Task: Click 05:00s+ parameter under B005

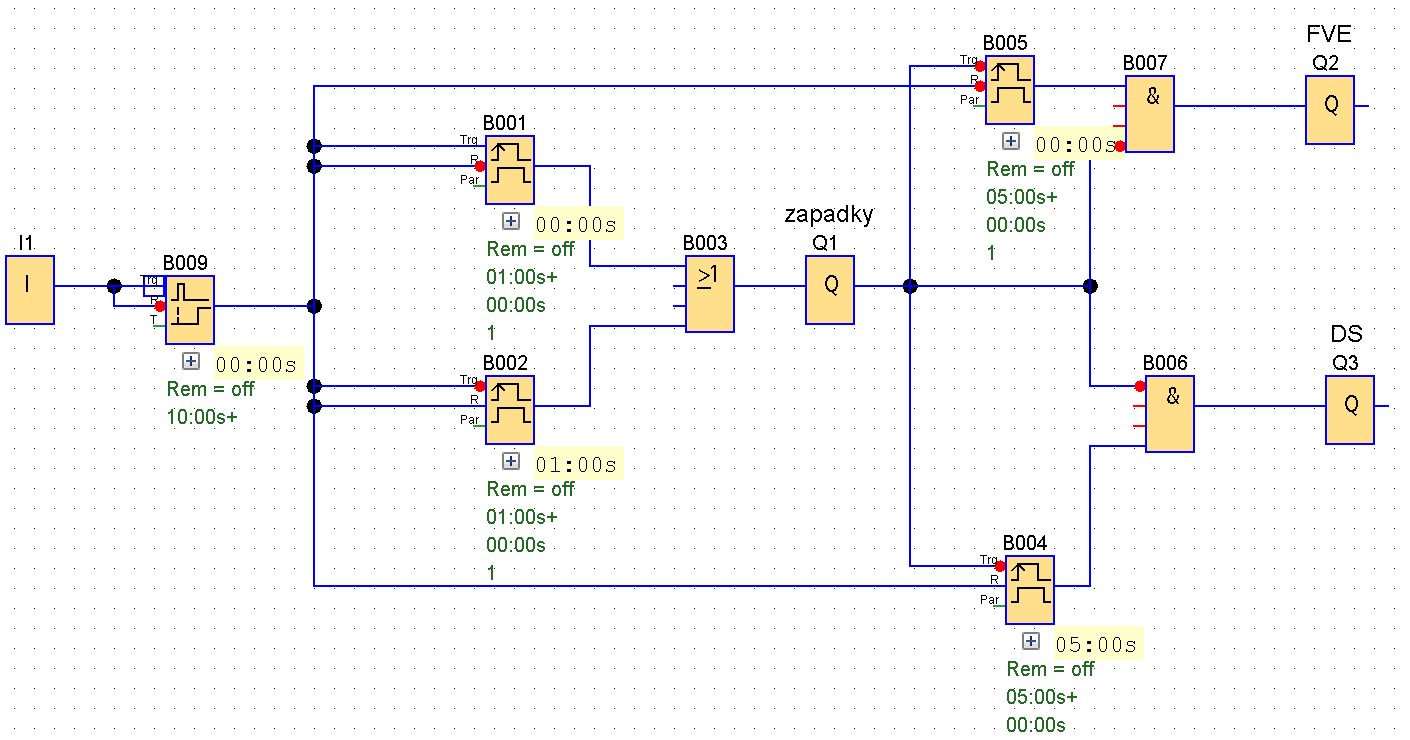Action: [1022, 197]
